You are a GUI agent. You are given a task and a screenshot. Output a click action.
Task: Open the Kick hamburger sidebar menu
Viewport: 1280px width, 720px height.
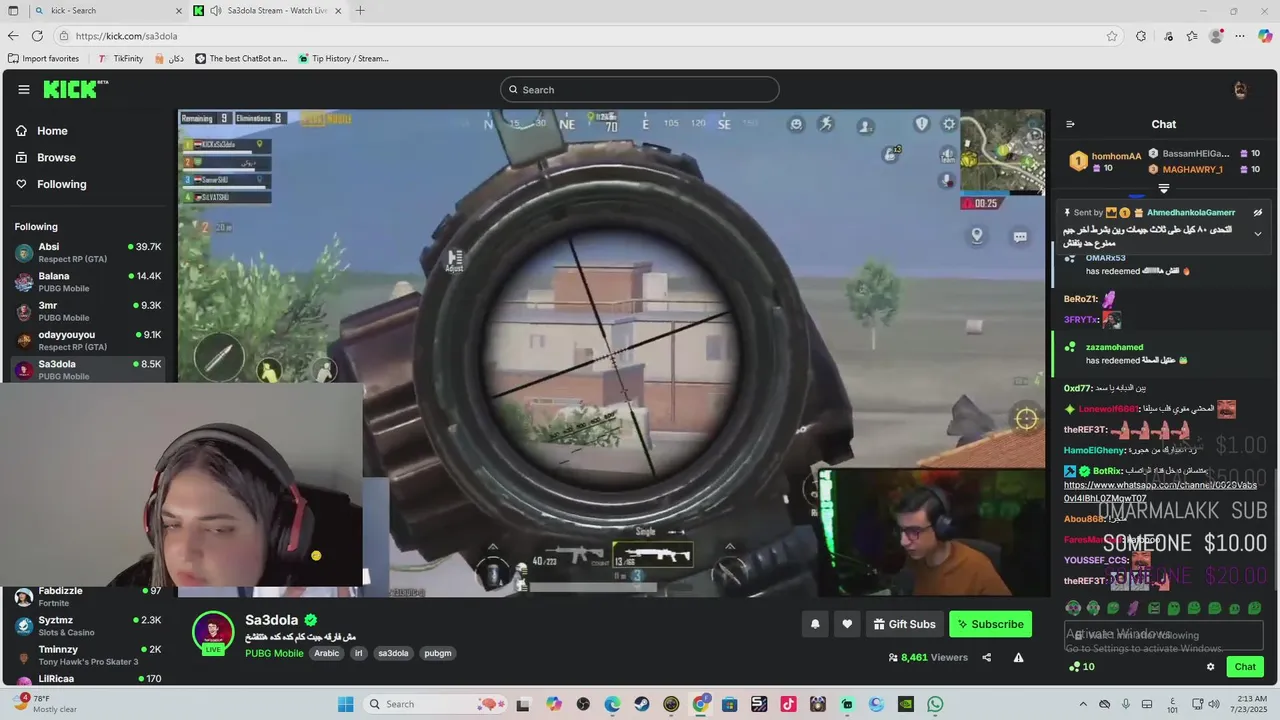click(x=24, y=90)
